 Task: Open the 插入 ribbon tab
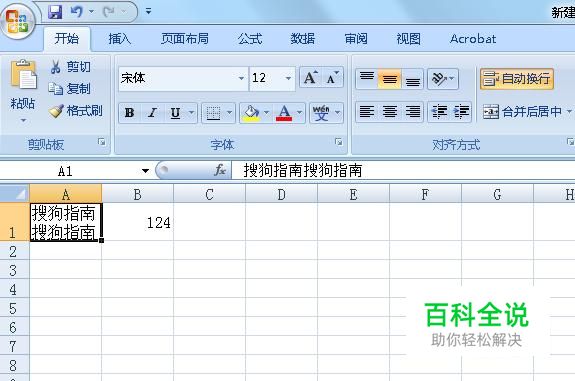pyautogui.click(x=120, y=39)
